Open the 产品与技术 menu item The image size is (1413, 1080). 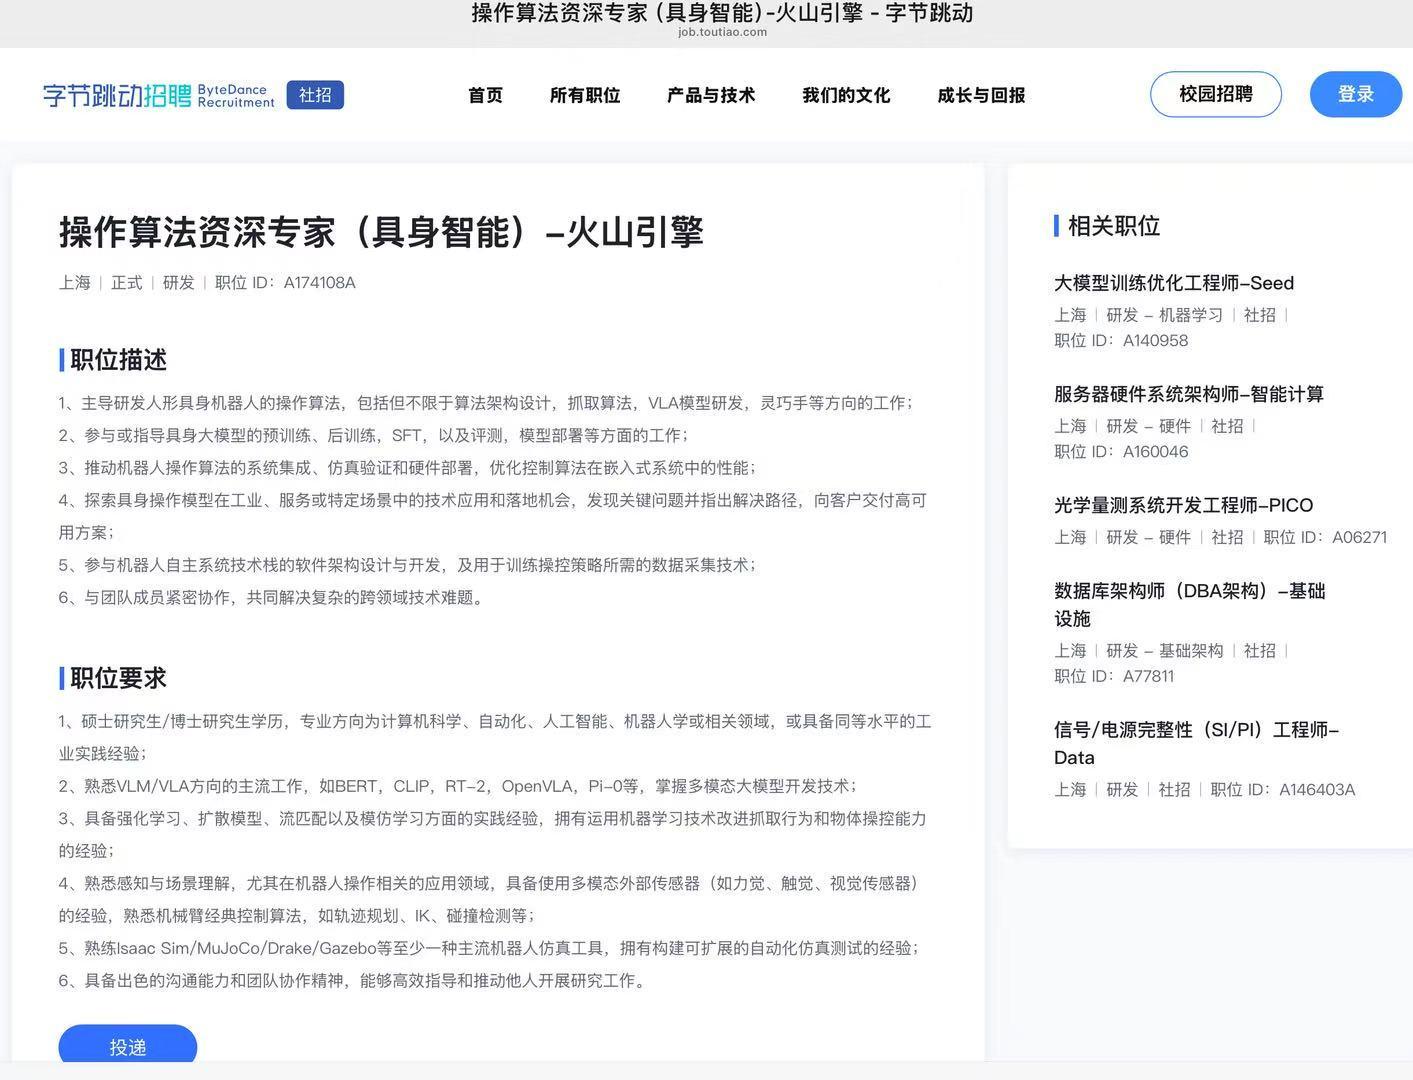[710, 95]
